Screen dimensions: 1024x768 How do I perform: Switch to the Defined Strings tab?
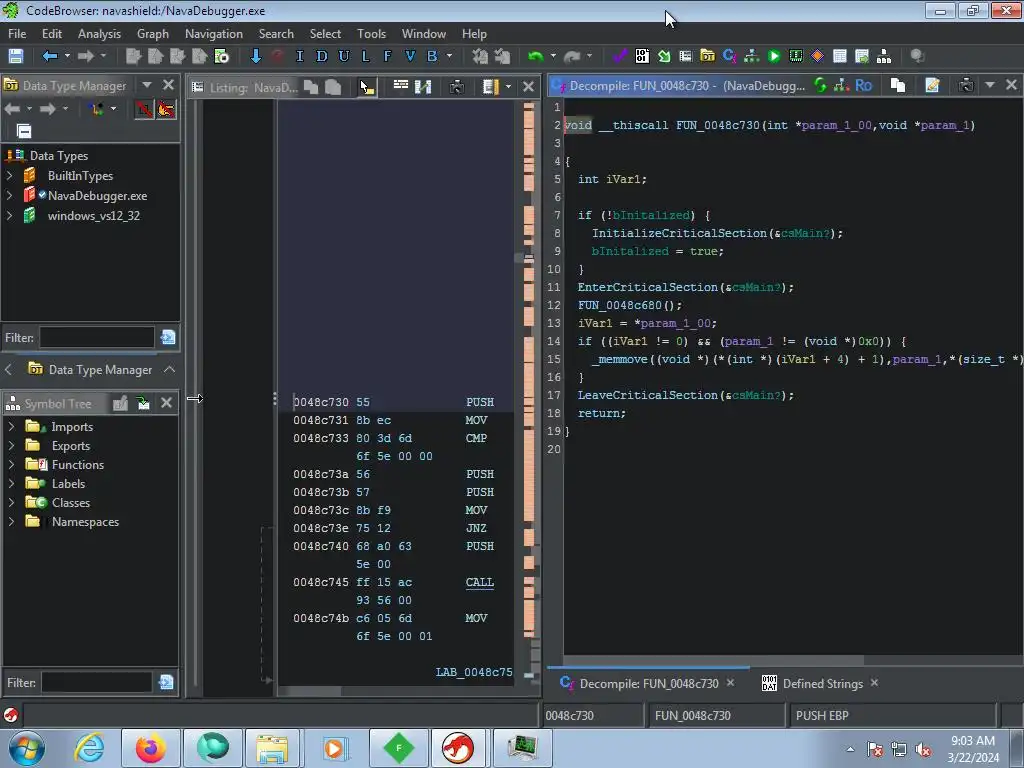tap(822, 684)
